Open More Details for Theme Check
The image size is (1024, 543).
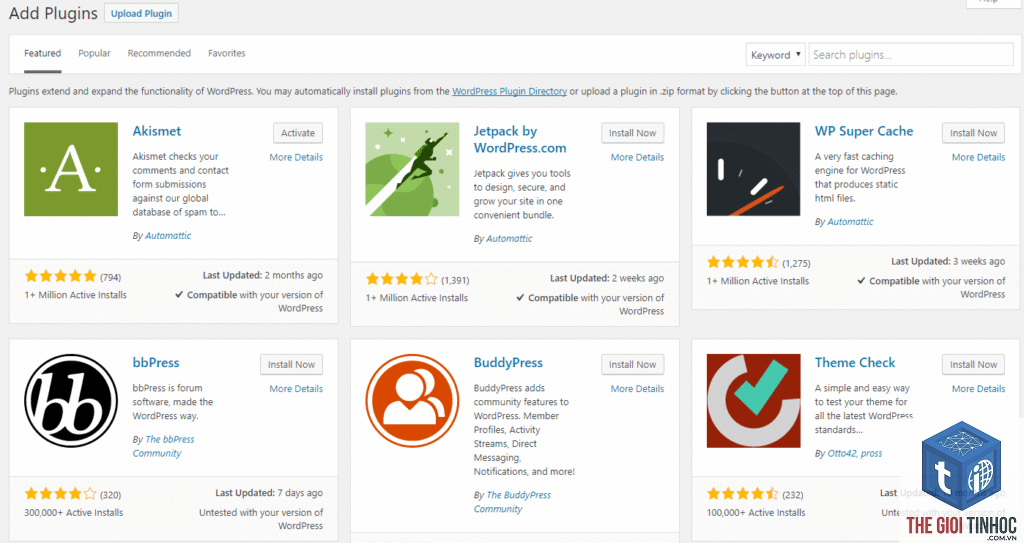(978, 388)
